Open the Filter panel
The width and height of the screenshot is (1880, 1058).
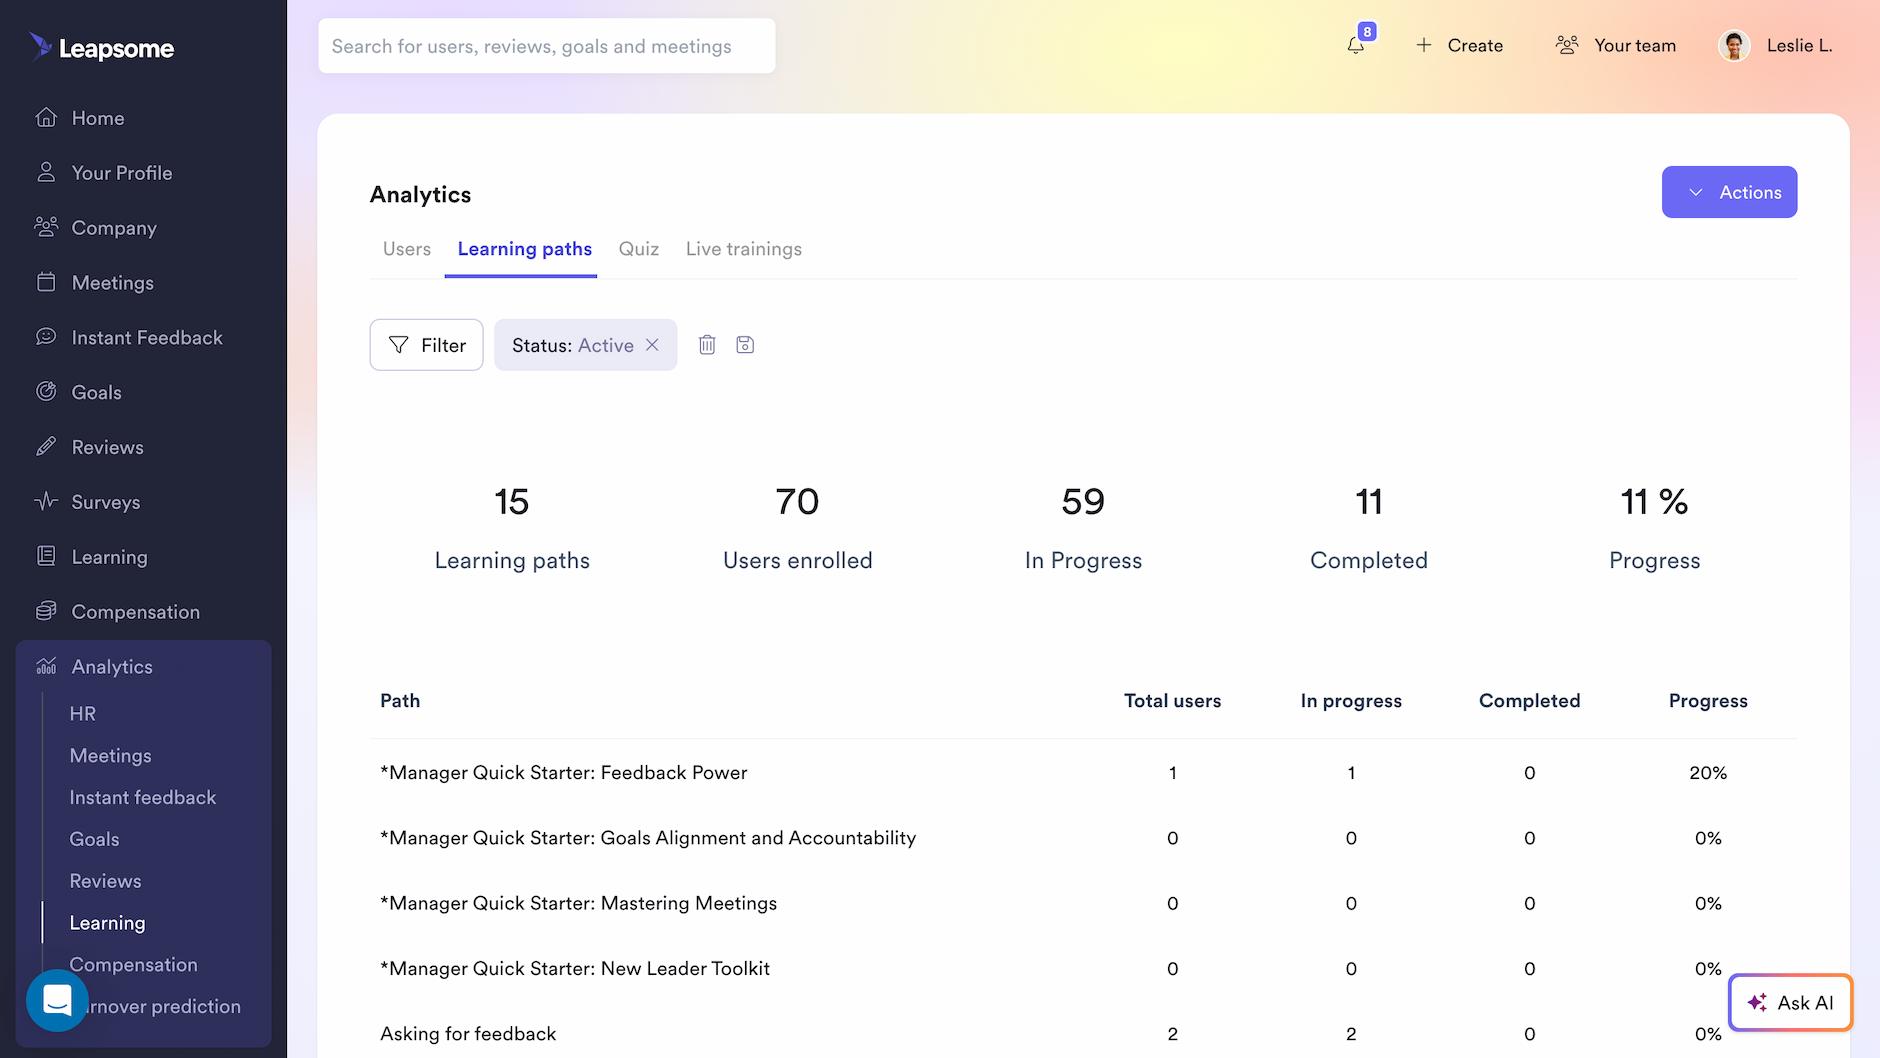[x=426, y=344]
